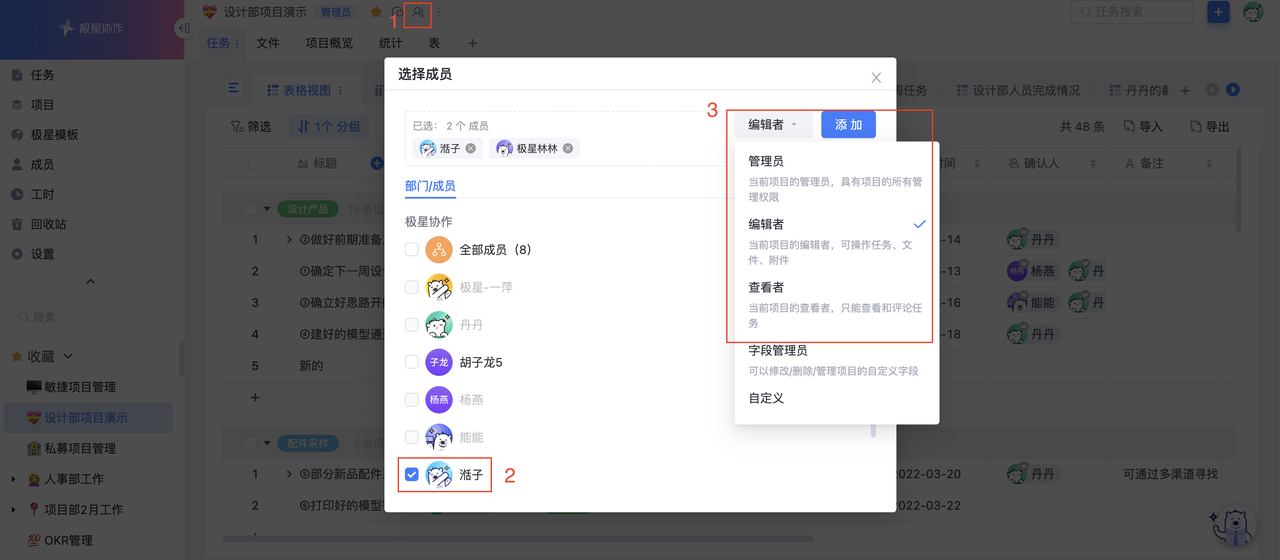Viewport: 1280px width, 560px height.
Task: Expand the 人事部工作 tree item
Action: click(14, 479)
